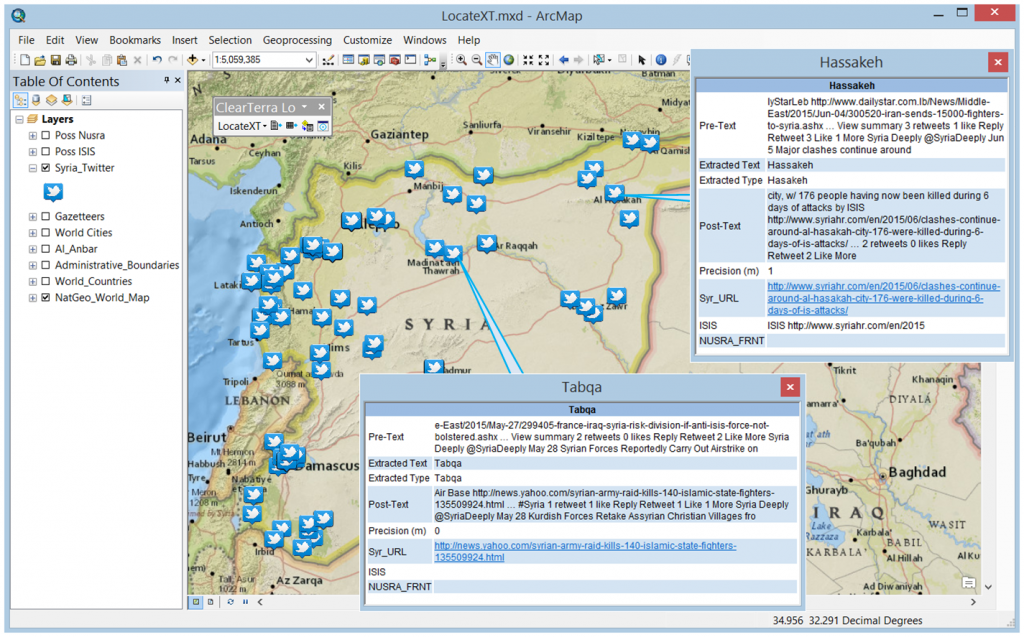Hide the NatGeo_World_Map basemap layer

46,298
